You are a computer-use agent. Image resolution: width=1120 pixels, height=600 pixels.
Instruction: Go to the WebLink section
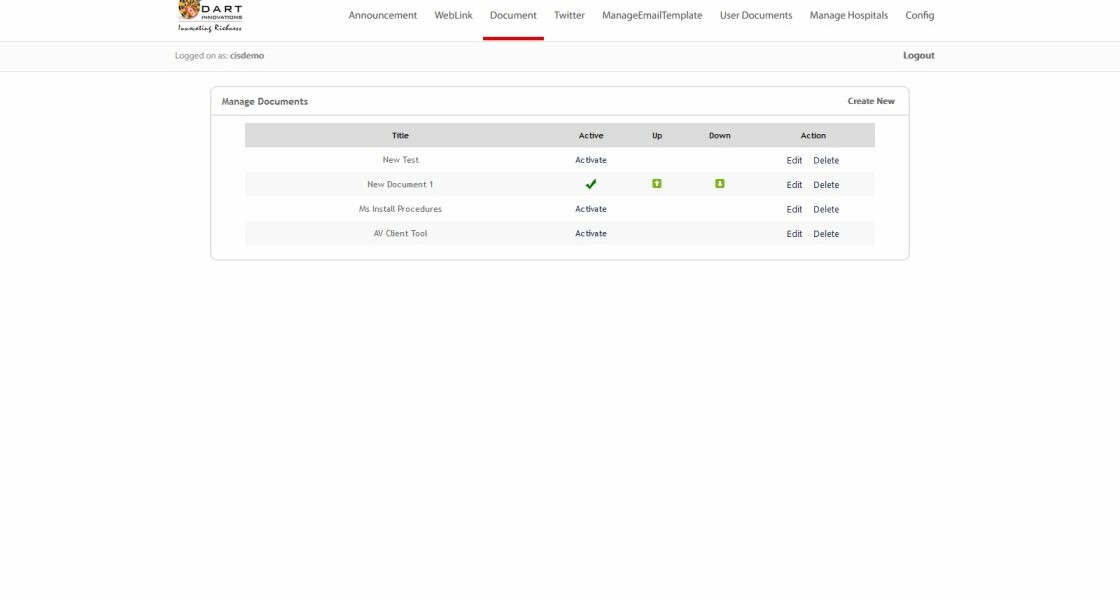[453, 16]
